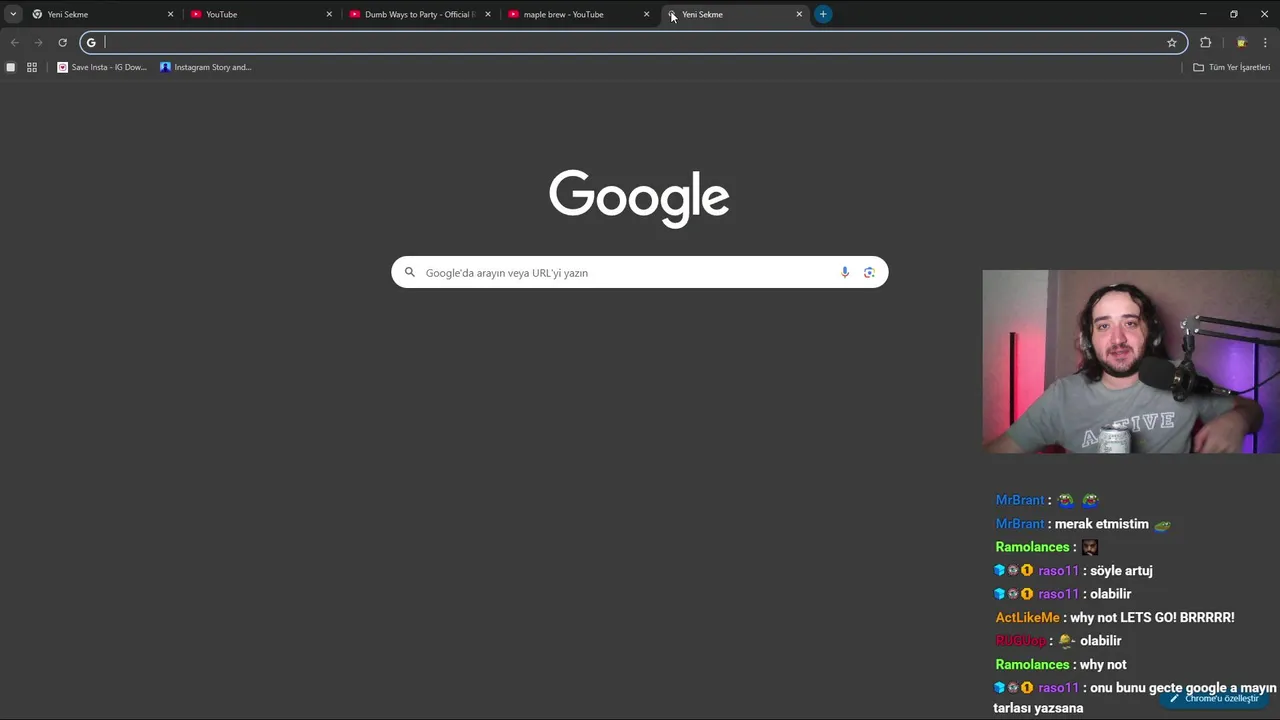Screen dimensions: 1280x720
Task: Open the apps grid shortcut in bookmarks bar
Action: [32, 67]
